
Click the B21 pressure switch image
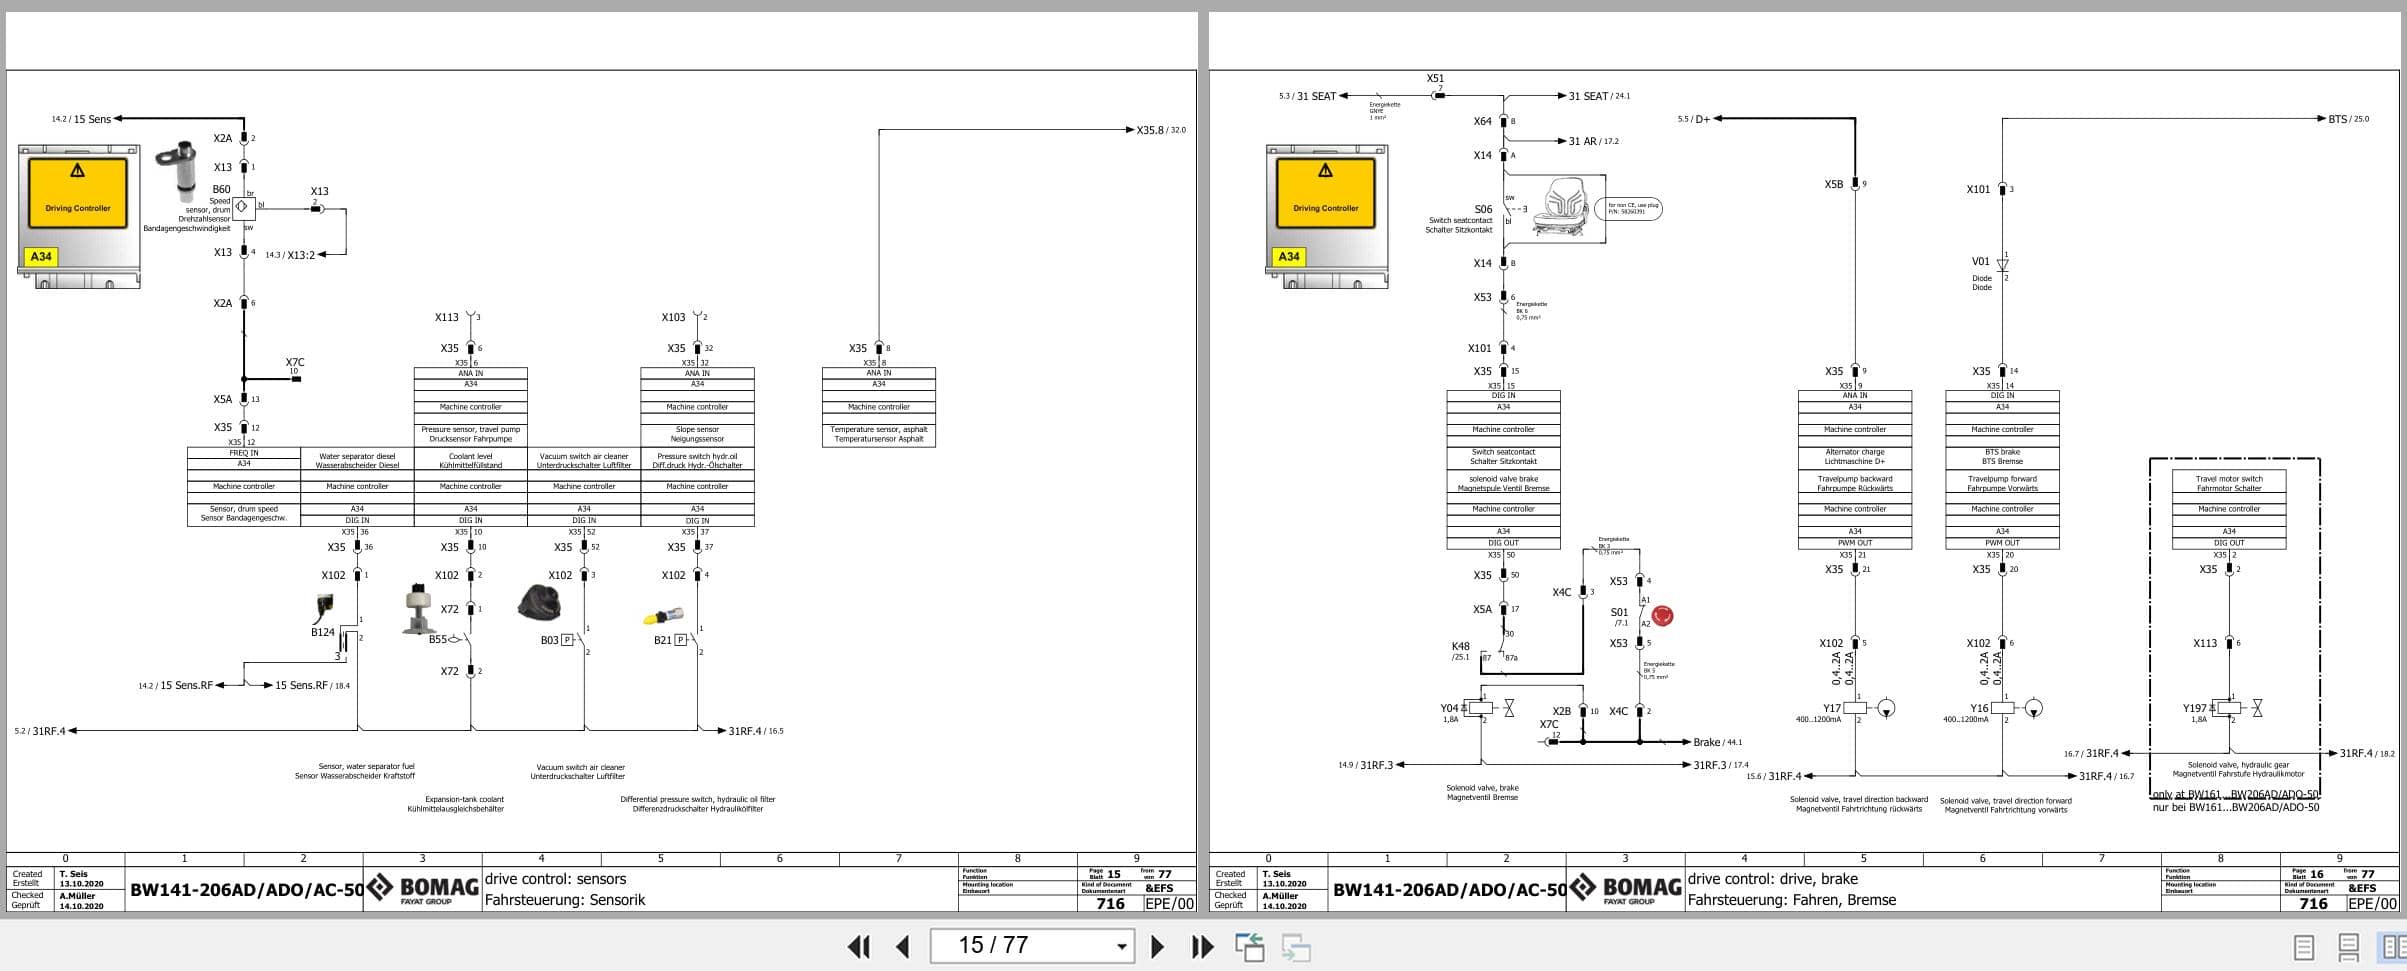pyautogui.click(x=663, y=616)
